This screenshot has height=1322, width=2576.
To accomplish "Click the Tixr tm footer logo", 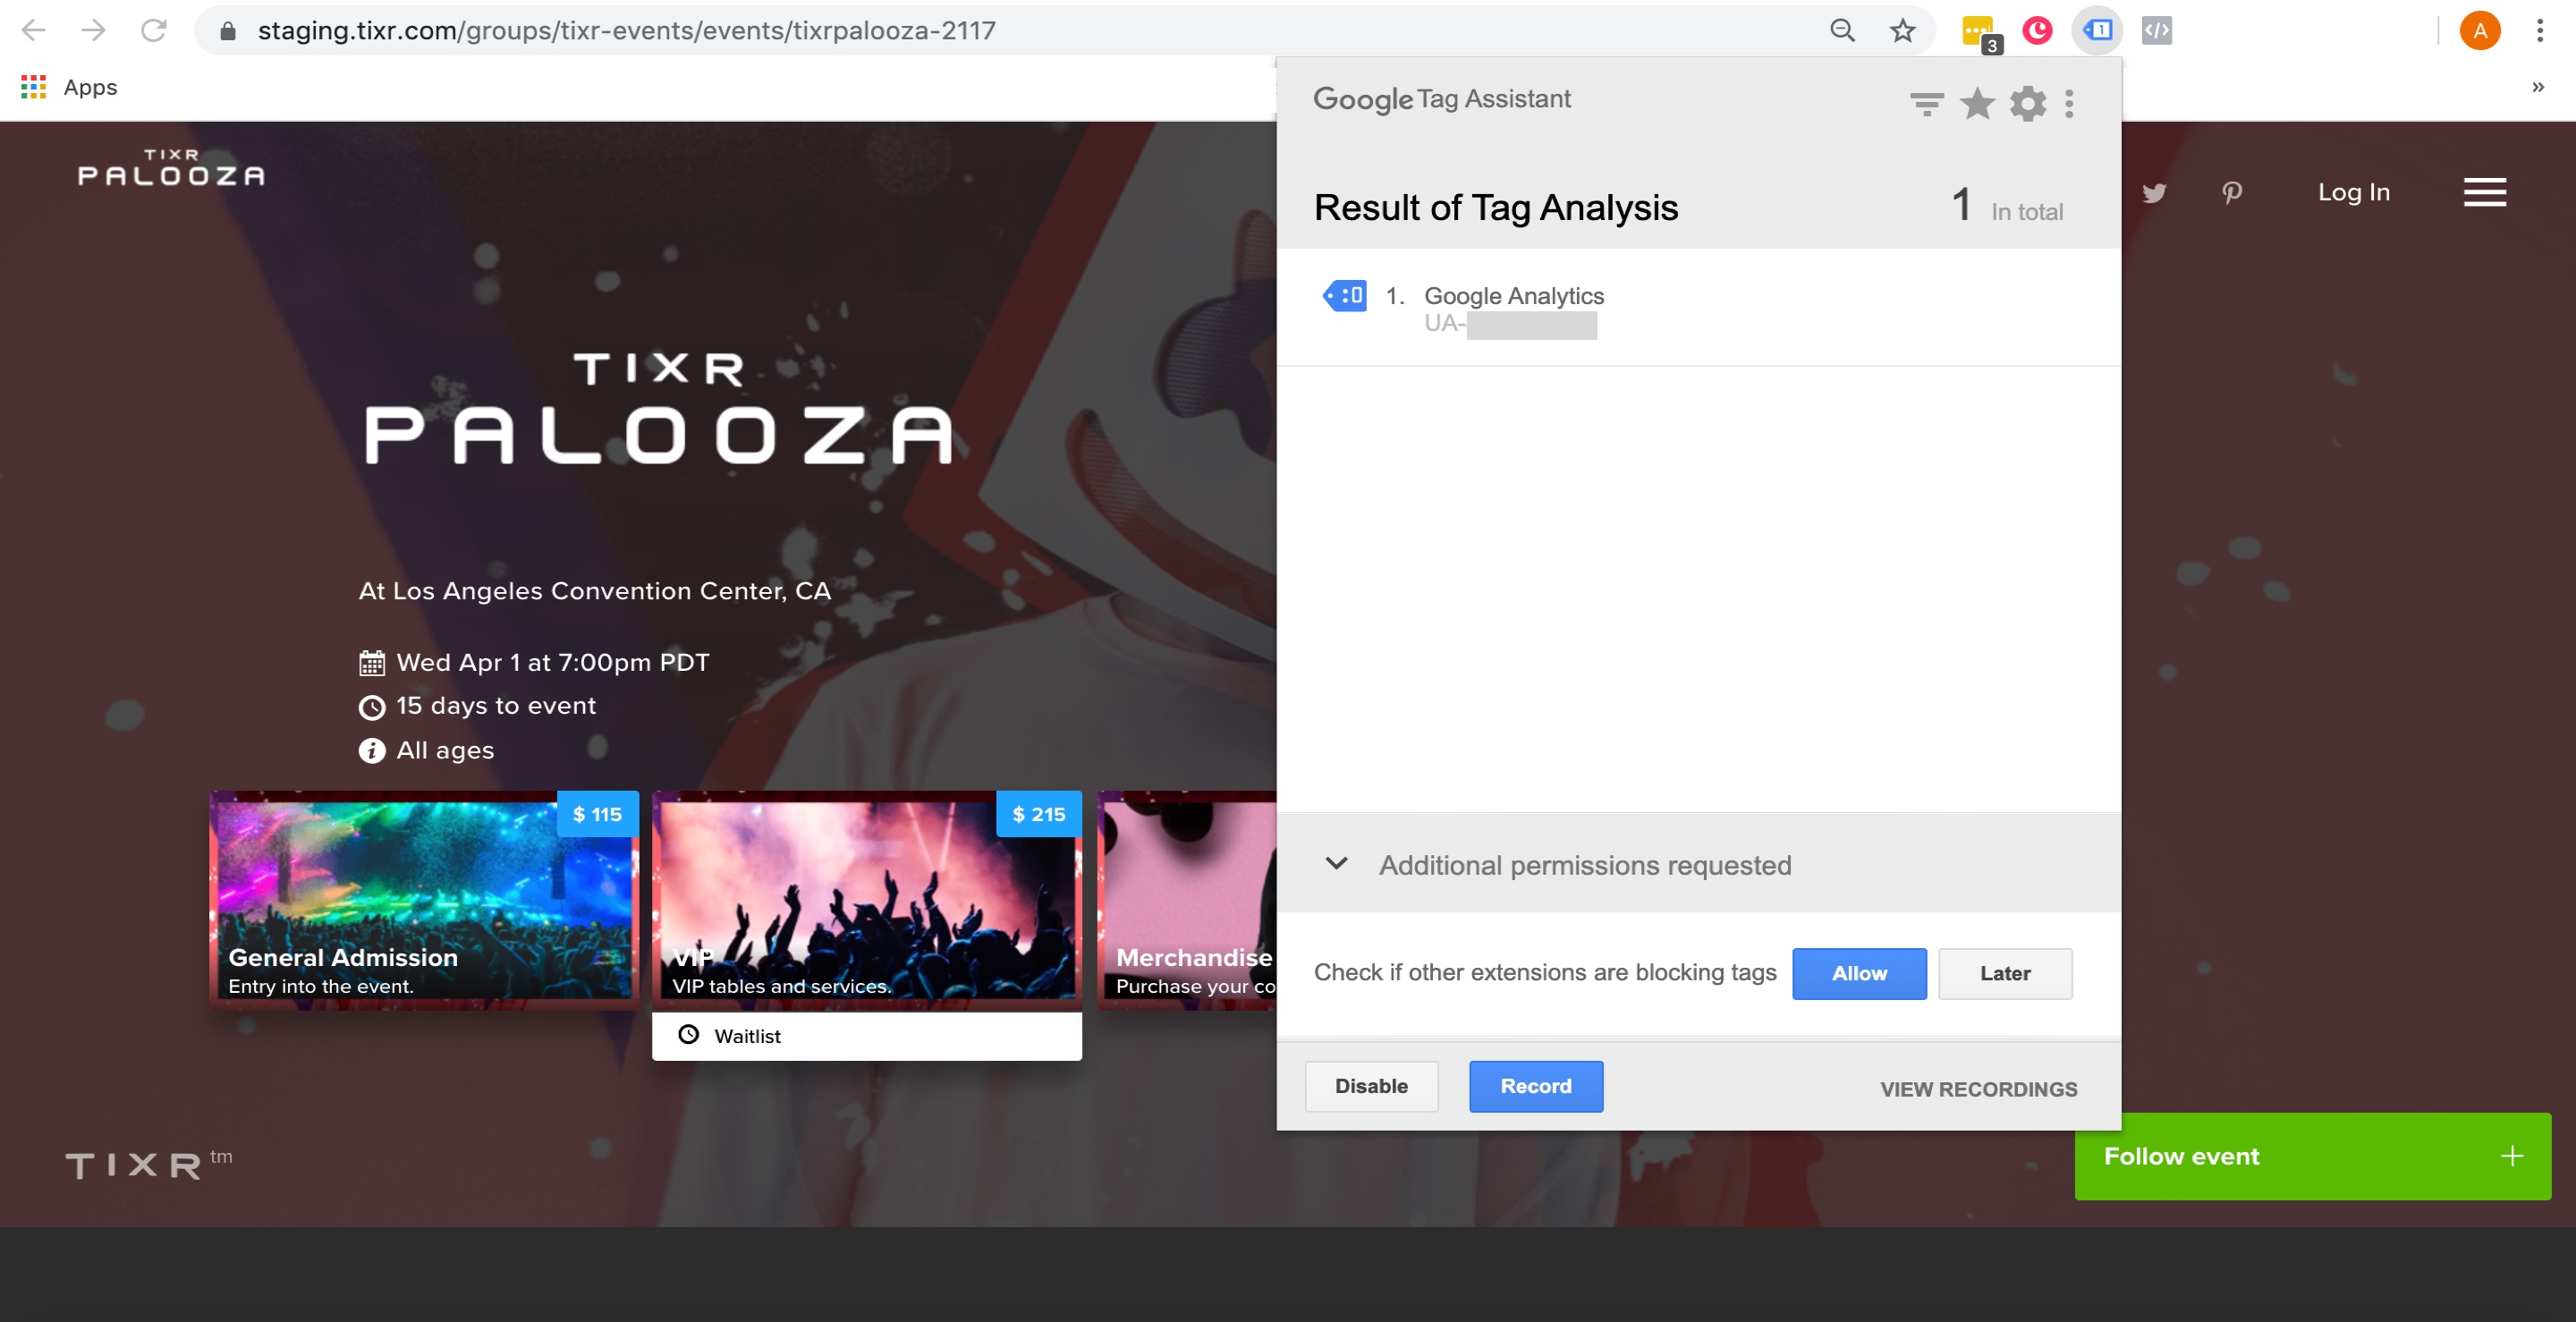I will click(x=149, y=1164).
